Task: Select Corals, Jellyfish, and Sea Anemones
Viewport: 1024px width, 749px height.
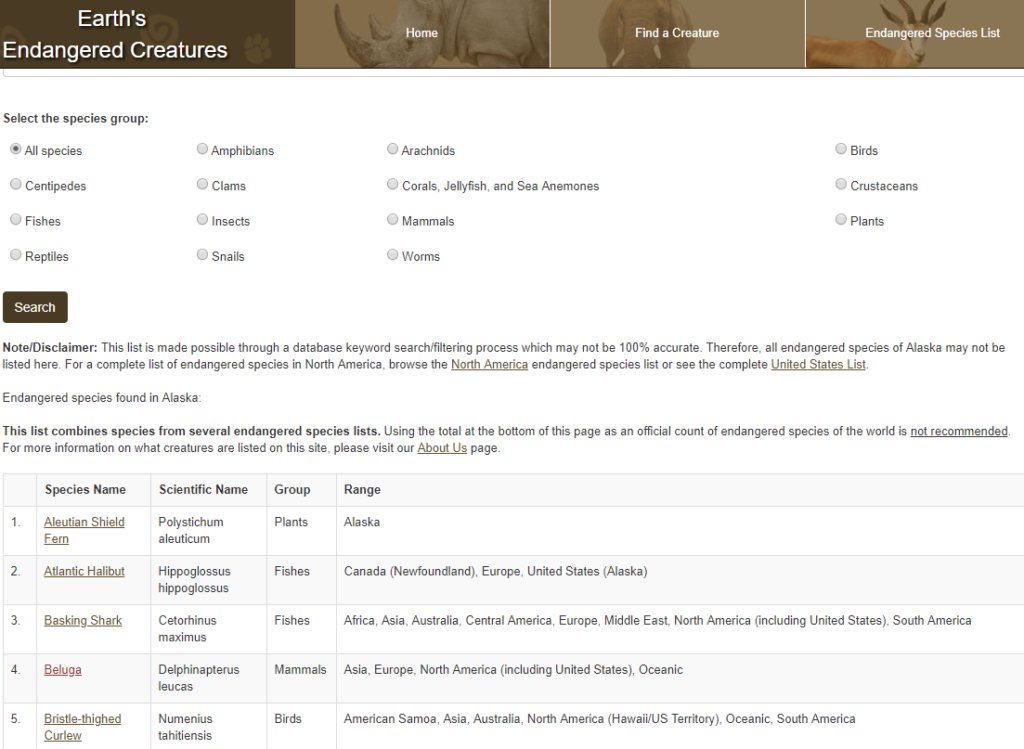Action: coord(393,183)
